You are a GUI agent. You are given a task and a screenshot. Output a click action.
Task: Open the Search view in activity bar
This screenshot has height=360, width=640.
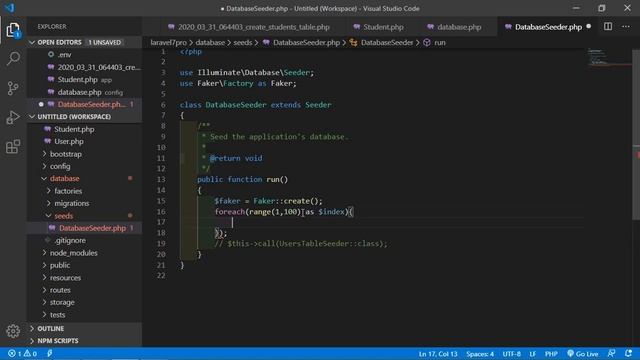pyautogui.click(x=13, y=59)
